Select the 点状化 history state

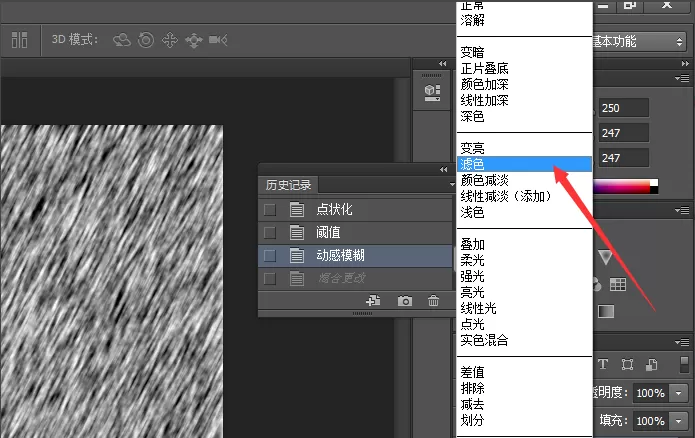(355, 209)
